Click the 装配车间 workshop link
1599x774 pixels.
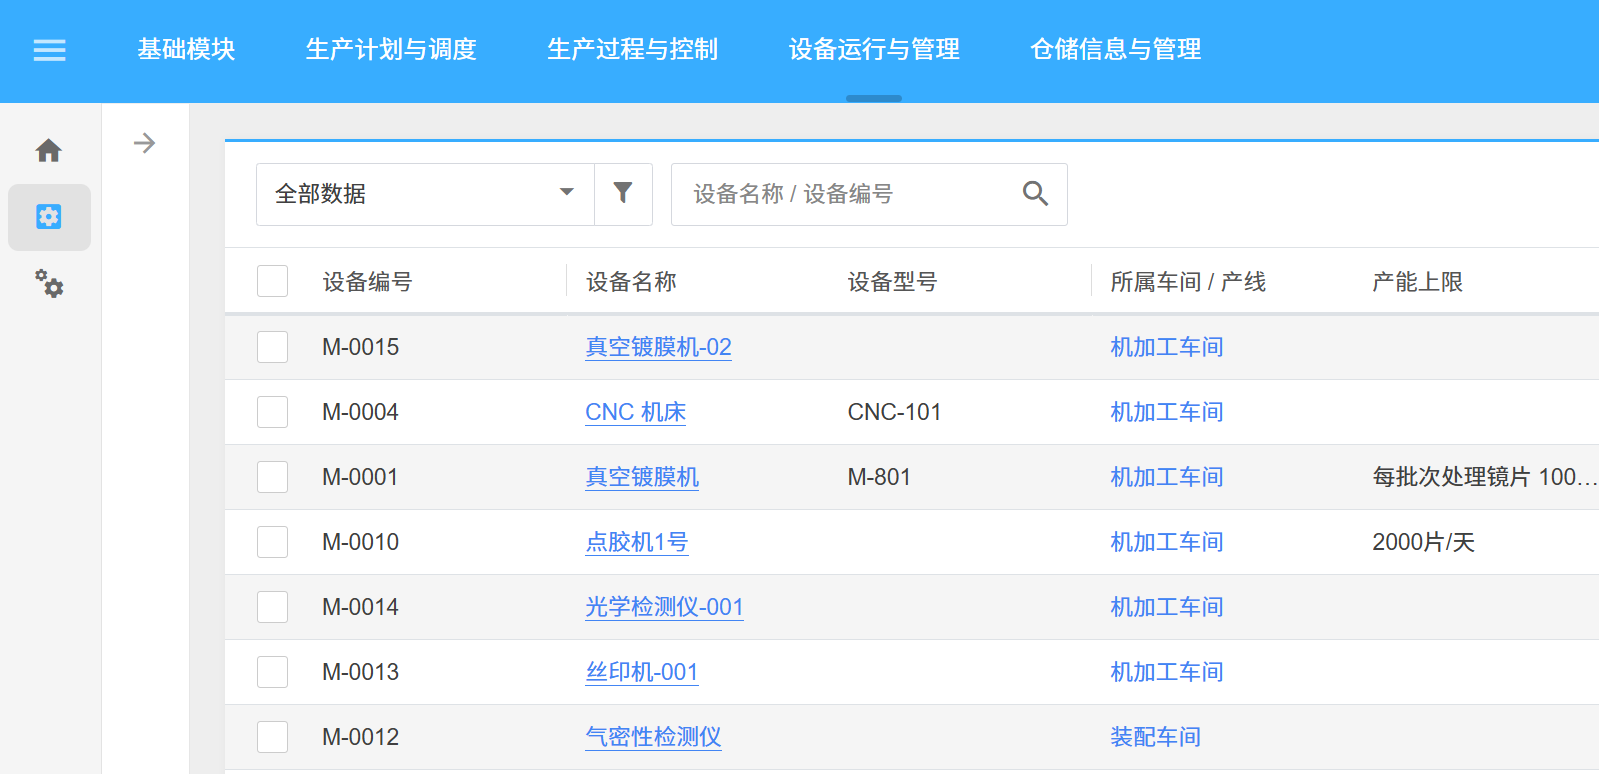1155,737
